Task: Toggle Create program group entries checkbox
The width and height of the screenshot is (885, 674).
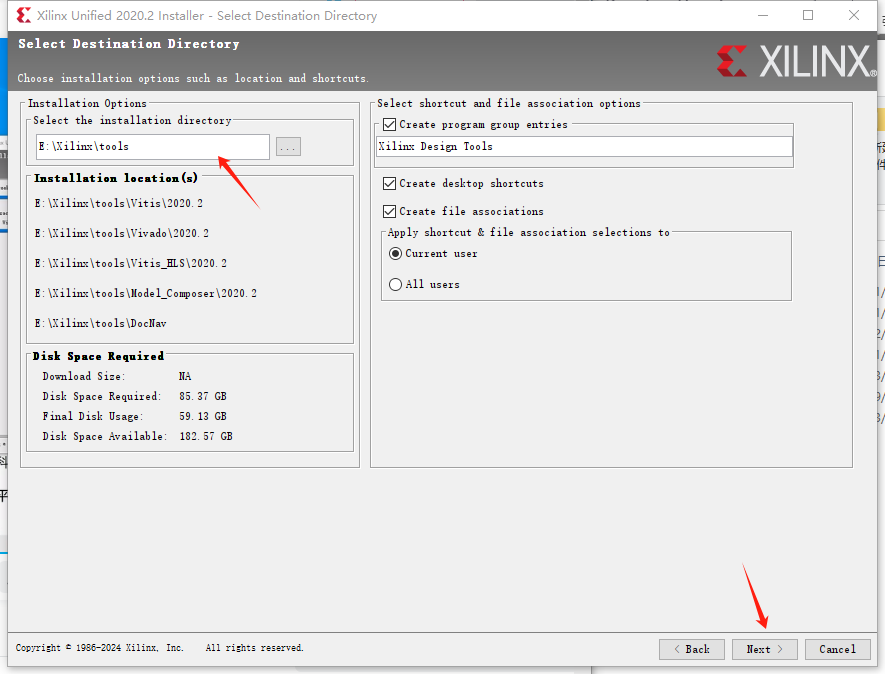Action: pos(389,124)
